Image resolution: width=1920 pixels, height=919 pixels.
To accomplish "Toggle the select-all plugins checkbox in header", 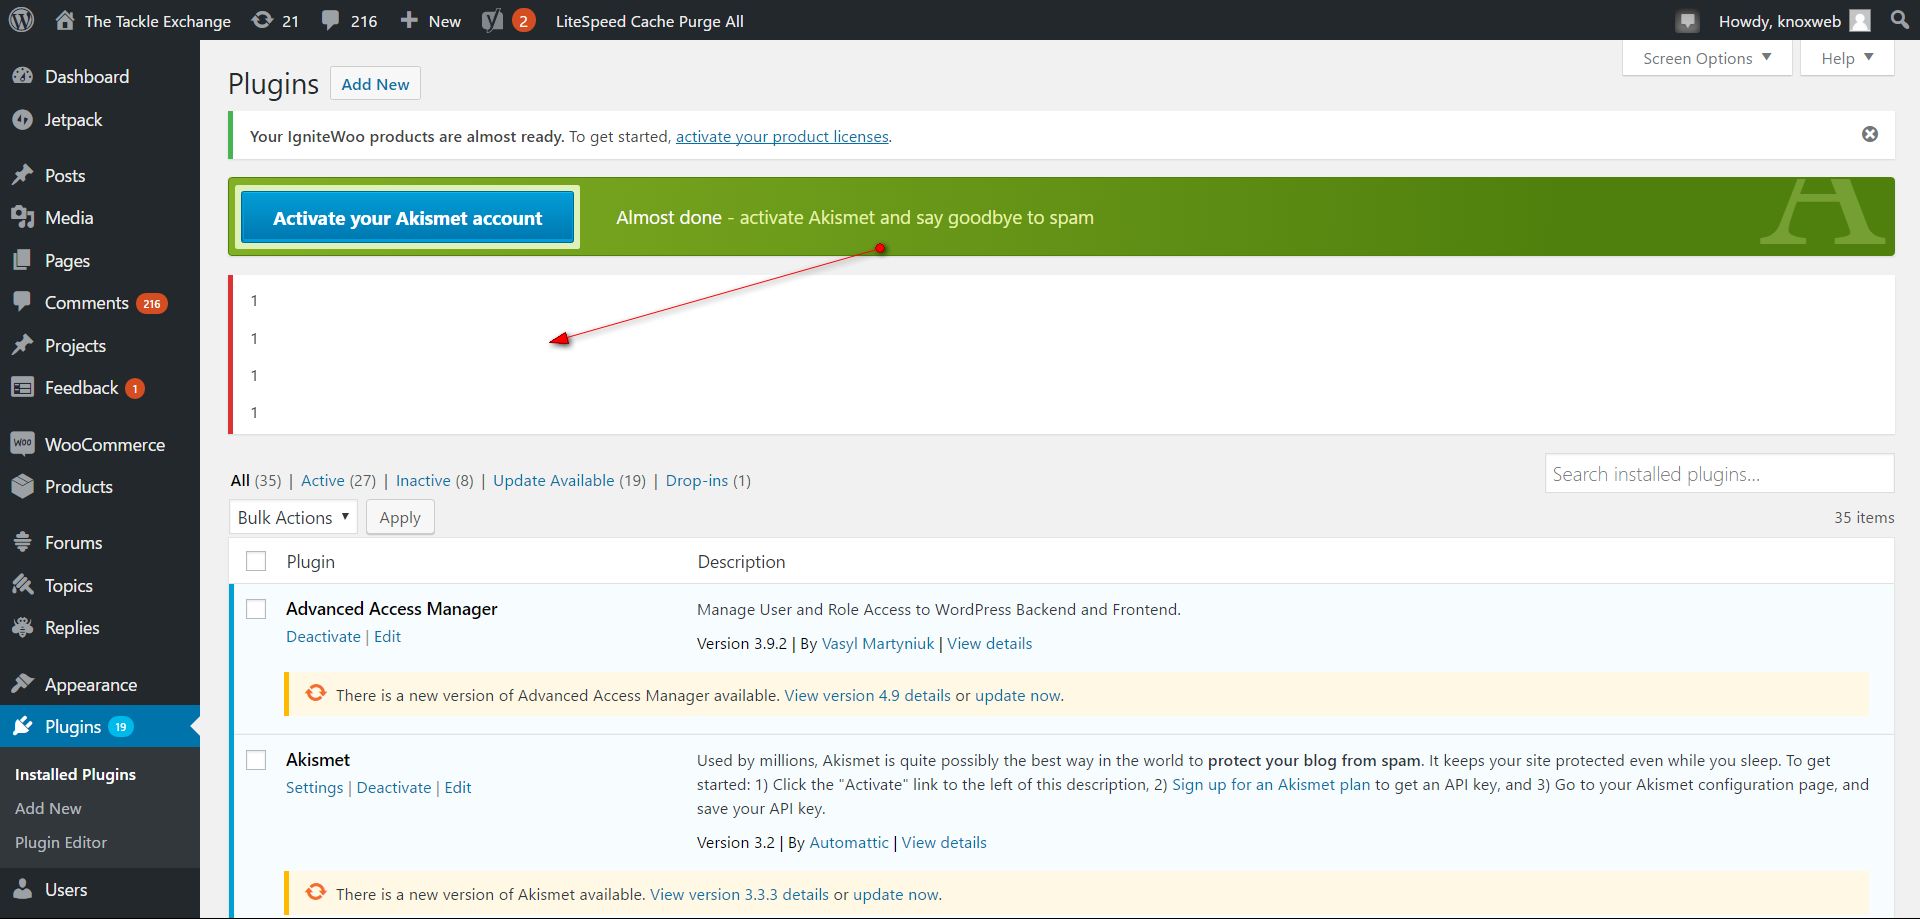I will (x=256, y=561).
